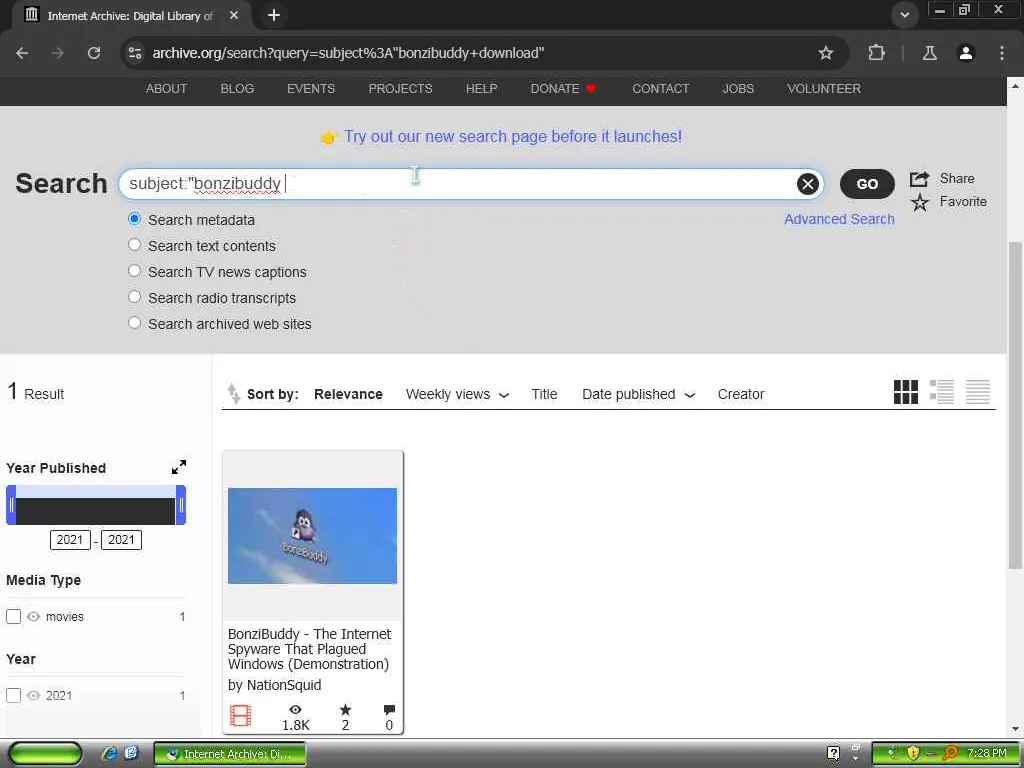Open the browser profile menu
Image resolution: width=1024 pixels, height=768 pixels.
[966, 53]
